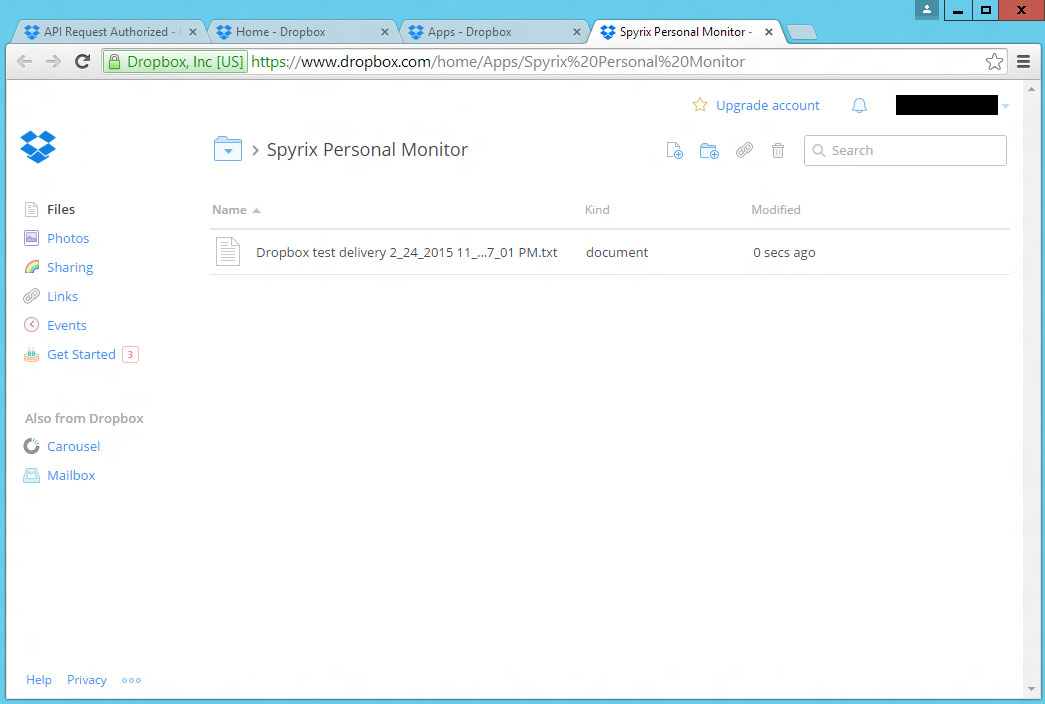Close the API Request Authorized tab
The image size is (1045, 704).
193,32
